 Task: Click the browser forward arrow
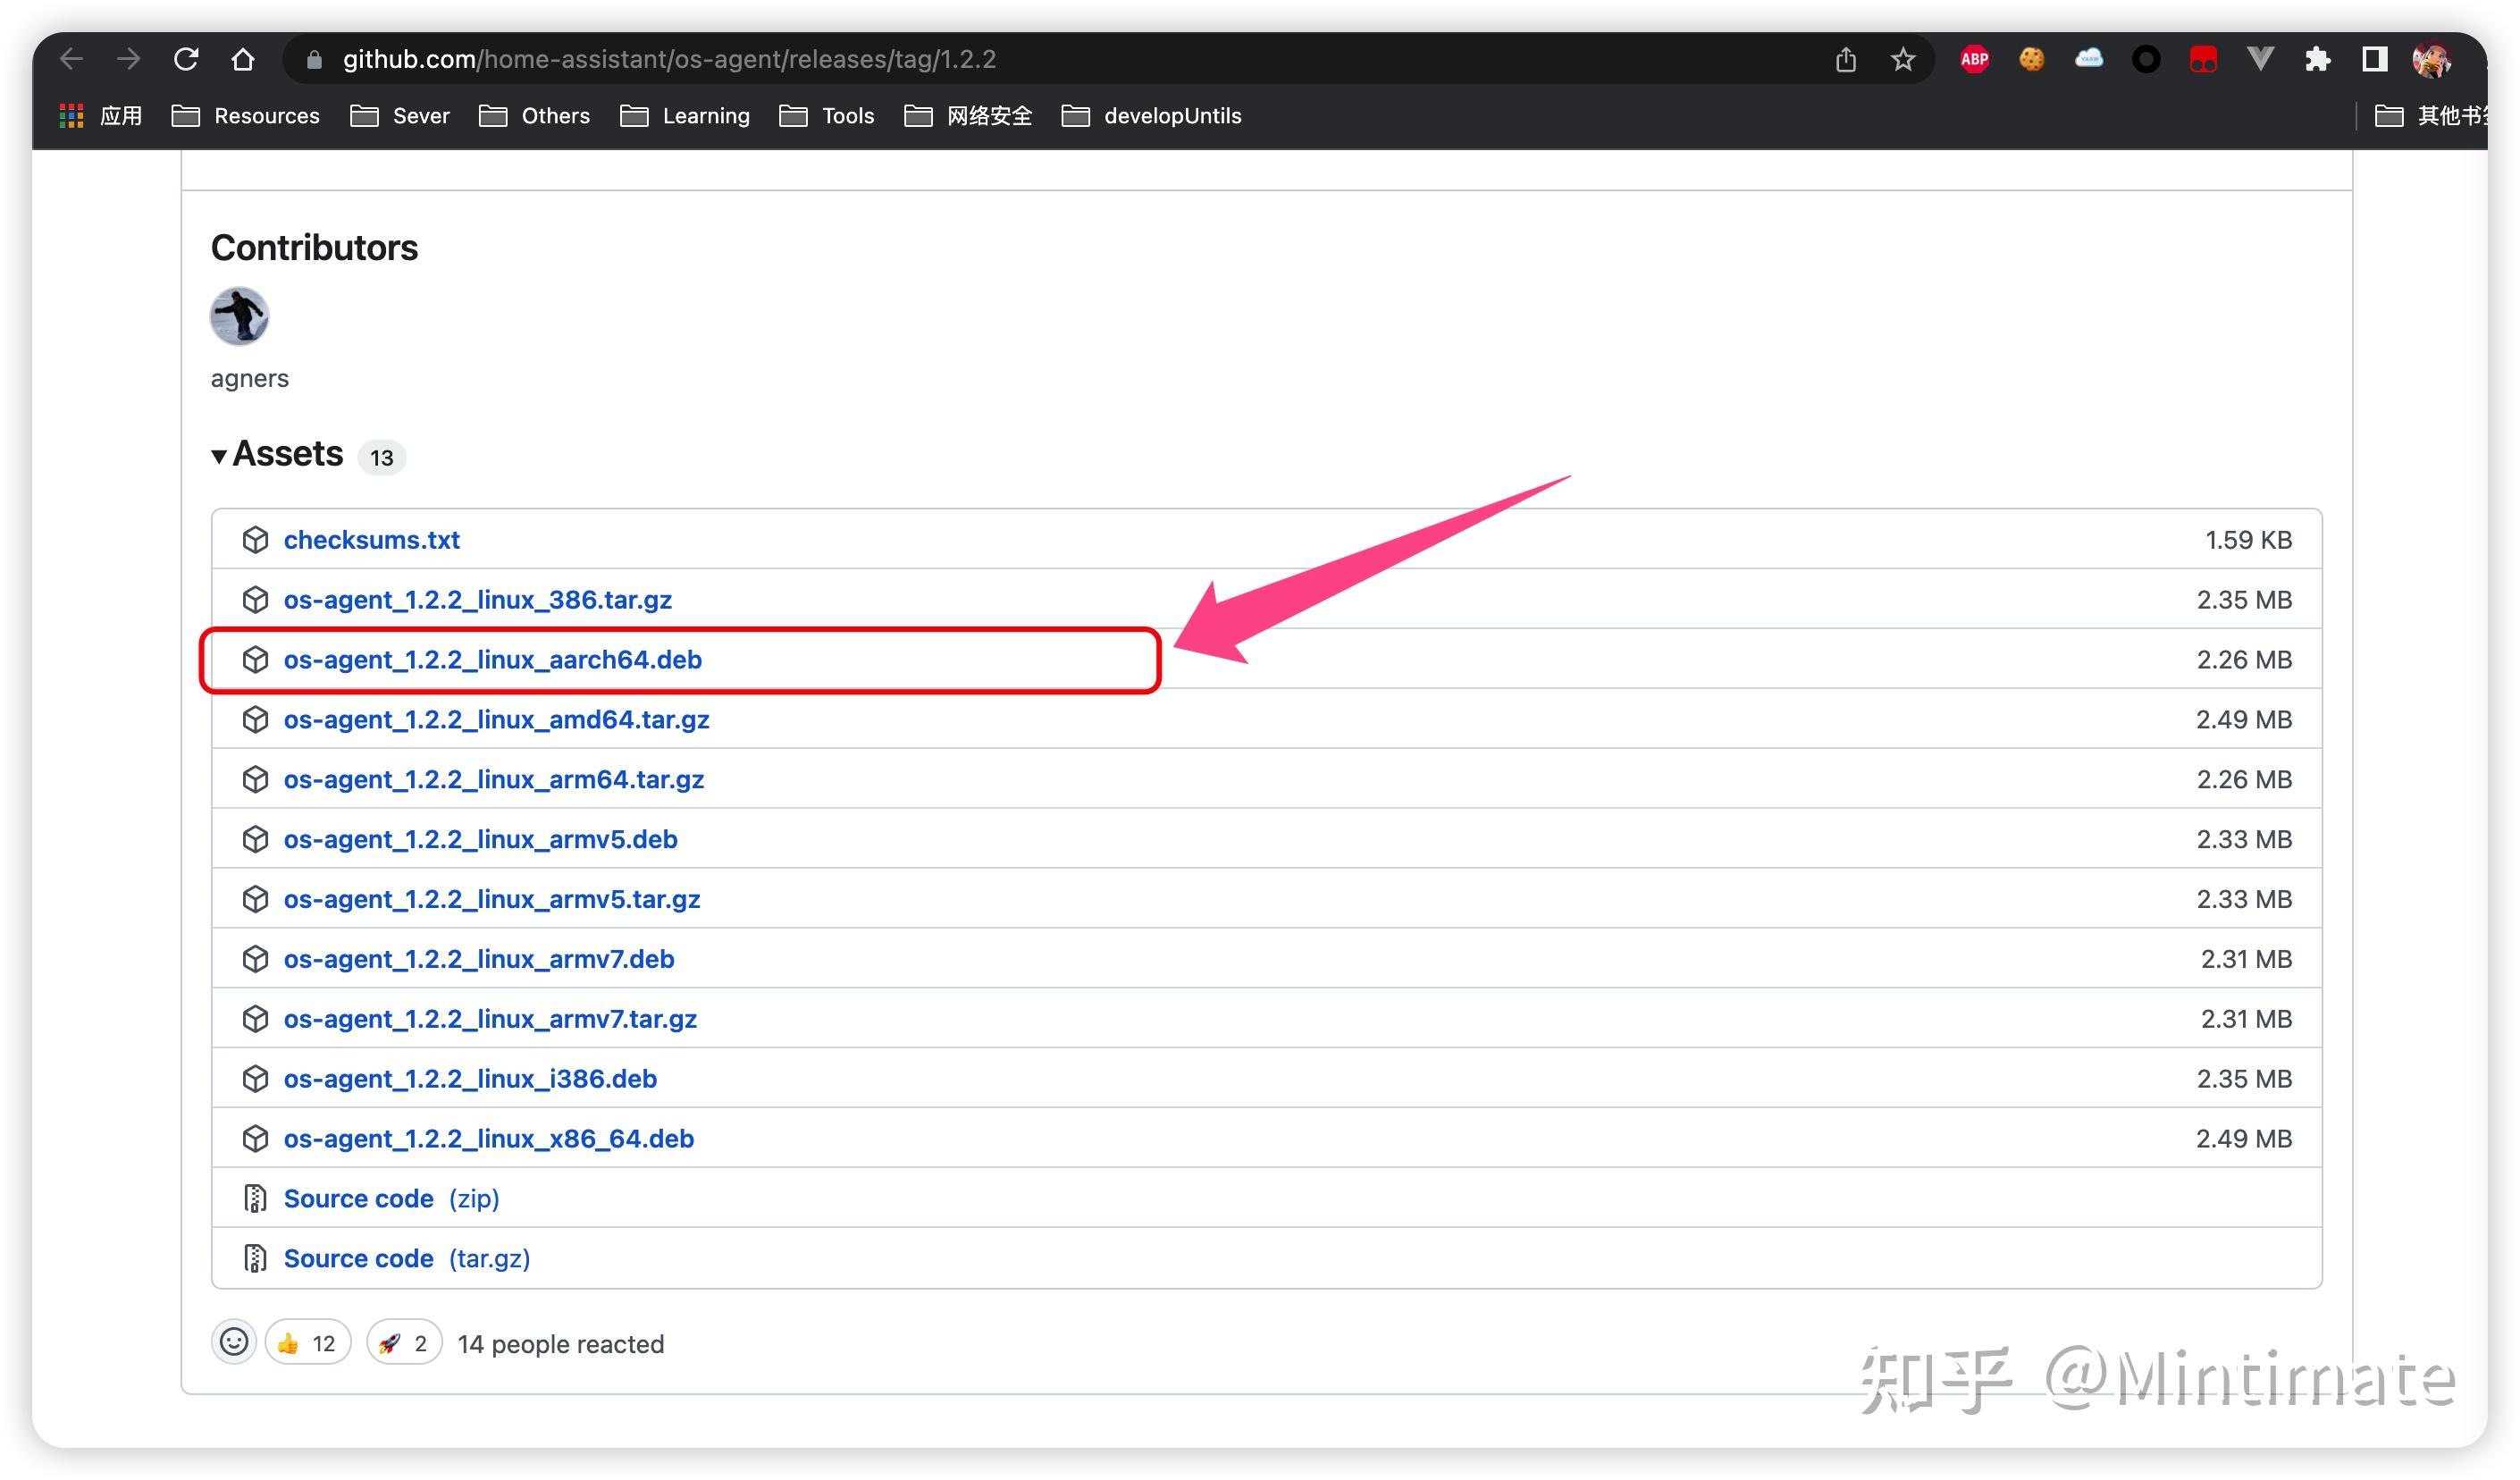point(128,59)
